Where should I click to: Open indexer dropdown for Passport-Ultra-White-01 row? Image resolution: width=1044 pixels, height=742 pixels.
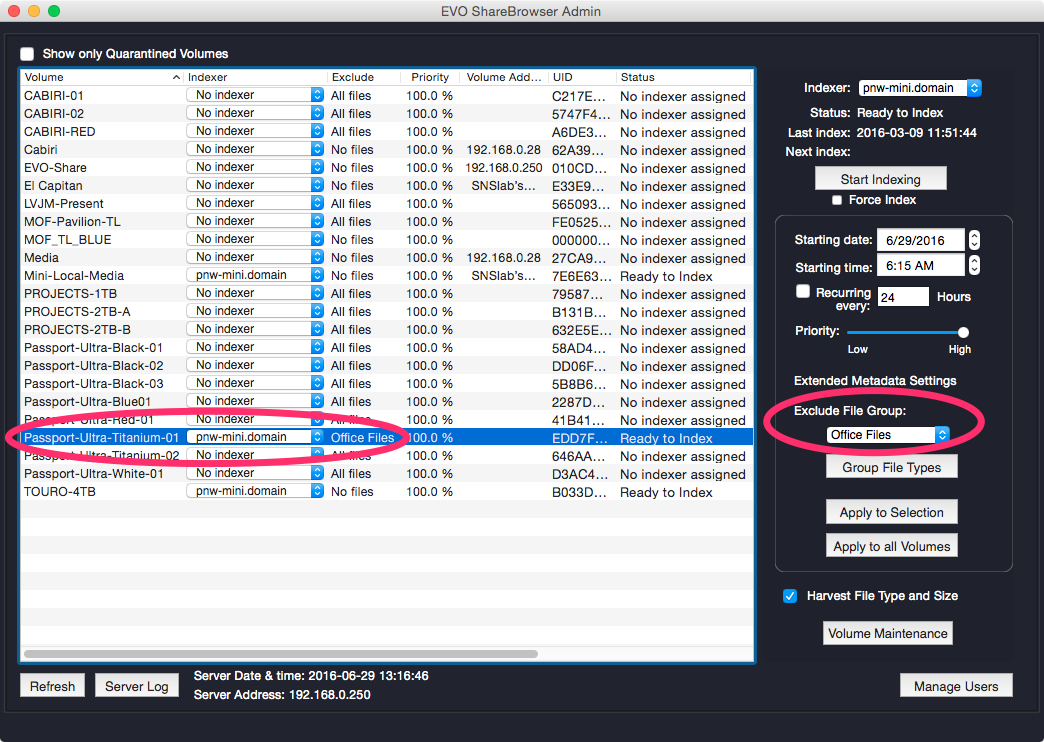(x=255, y=473)
